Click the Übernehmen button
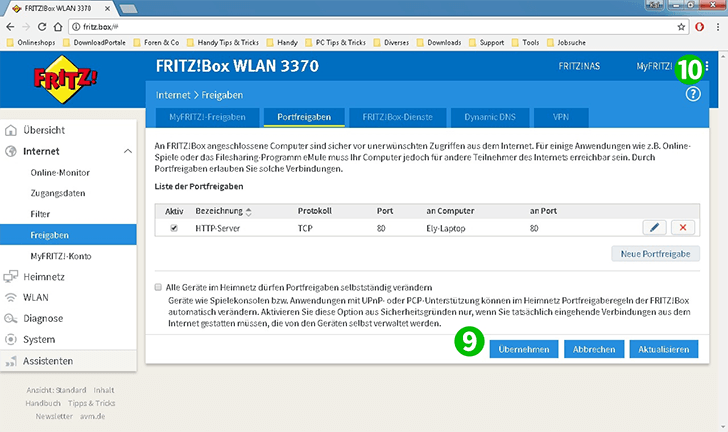Image resolution: width=728 pixels, height=432 pixels. point(524,349)
